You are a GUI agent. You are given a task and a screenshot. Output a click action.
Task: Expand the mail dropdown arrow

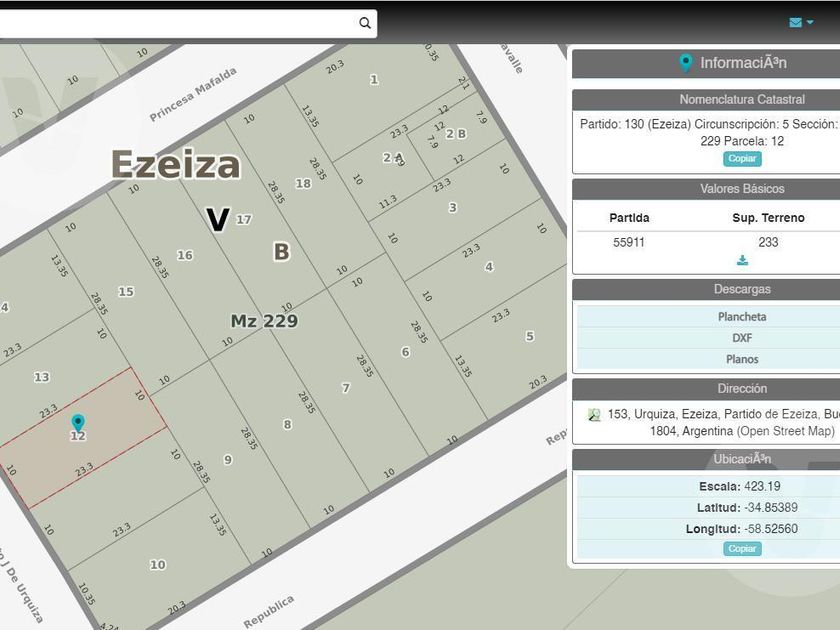[x=810, y=22]
